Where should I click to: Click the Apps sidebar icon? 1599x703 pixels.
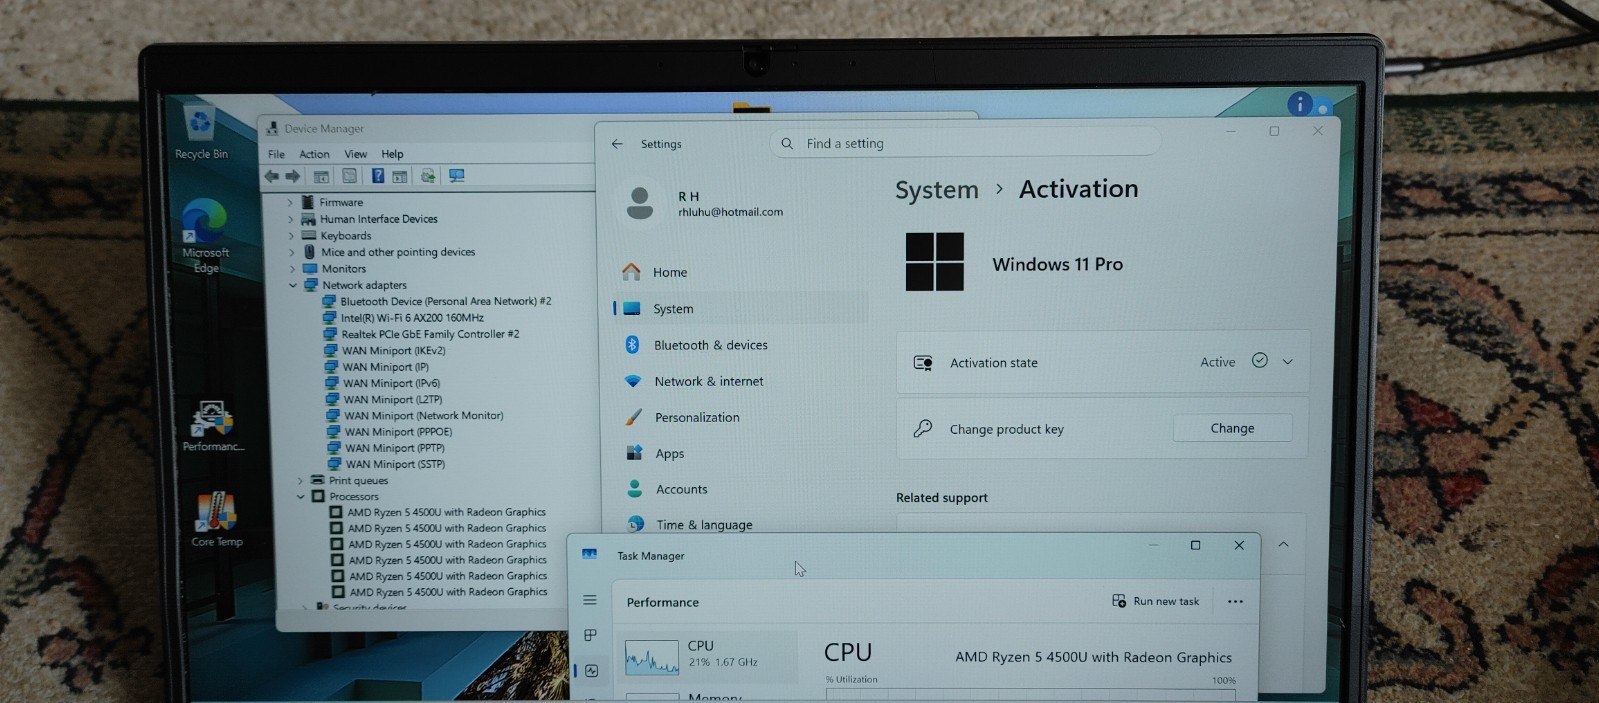pyautogui.click(x=634, y=453)
